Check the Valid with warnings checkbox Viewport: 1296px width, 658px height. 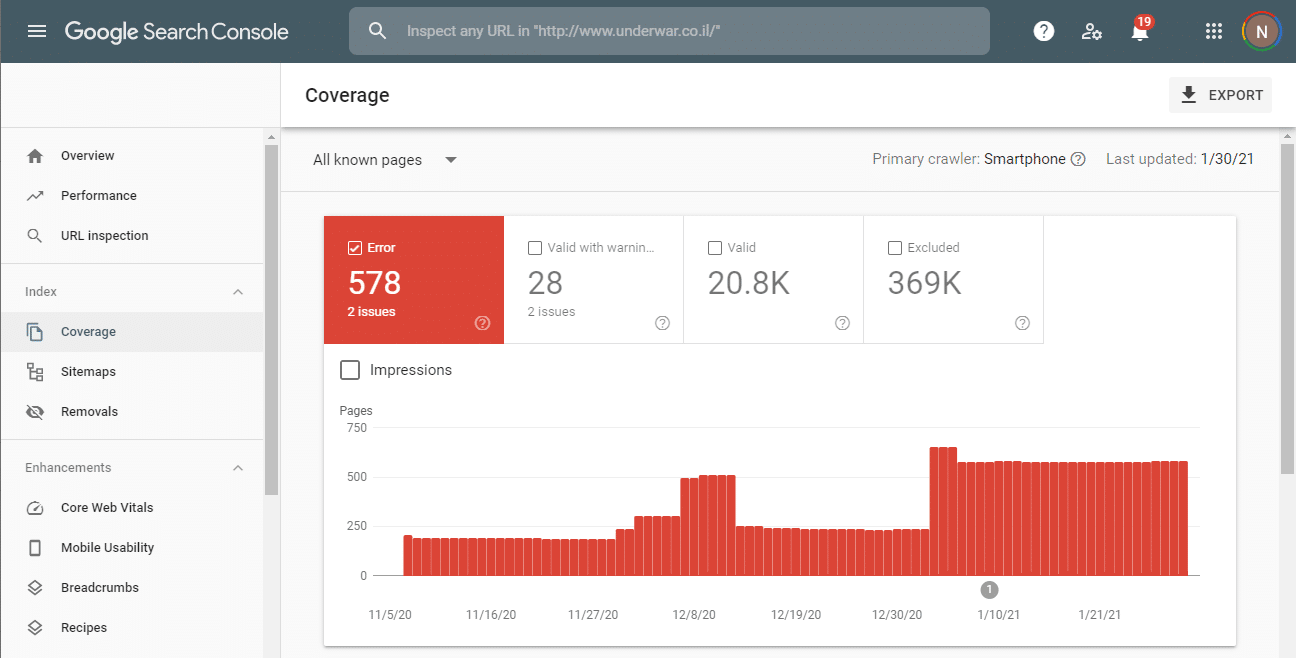pyautogui.click(x=535, y=248)
